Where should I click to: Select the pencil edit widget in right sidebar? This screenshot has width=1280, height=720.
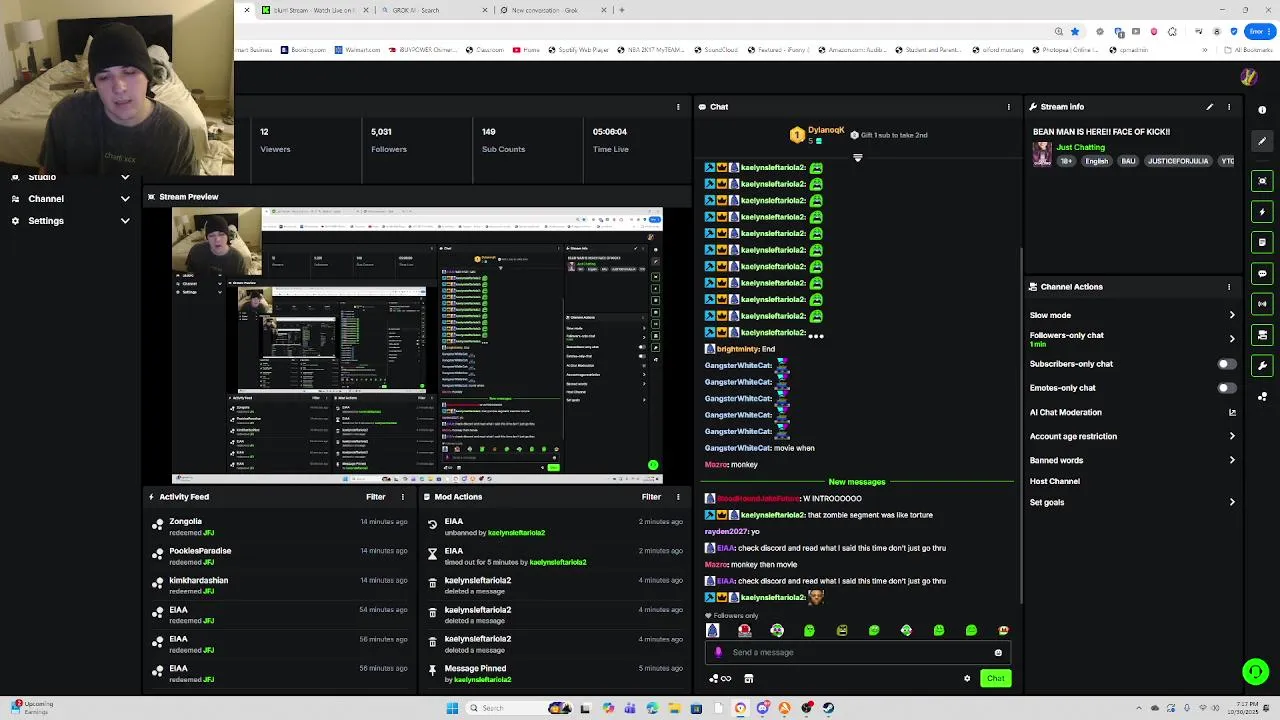[x=1262, y=141]
